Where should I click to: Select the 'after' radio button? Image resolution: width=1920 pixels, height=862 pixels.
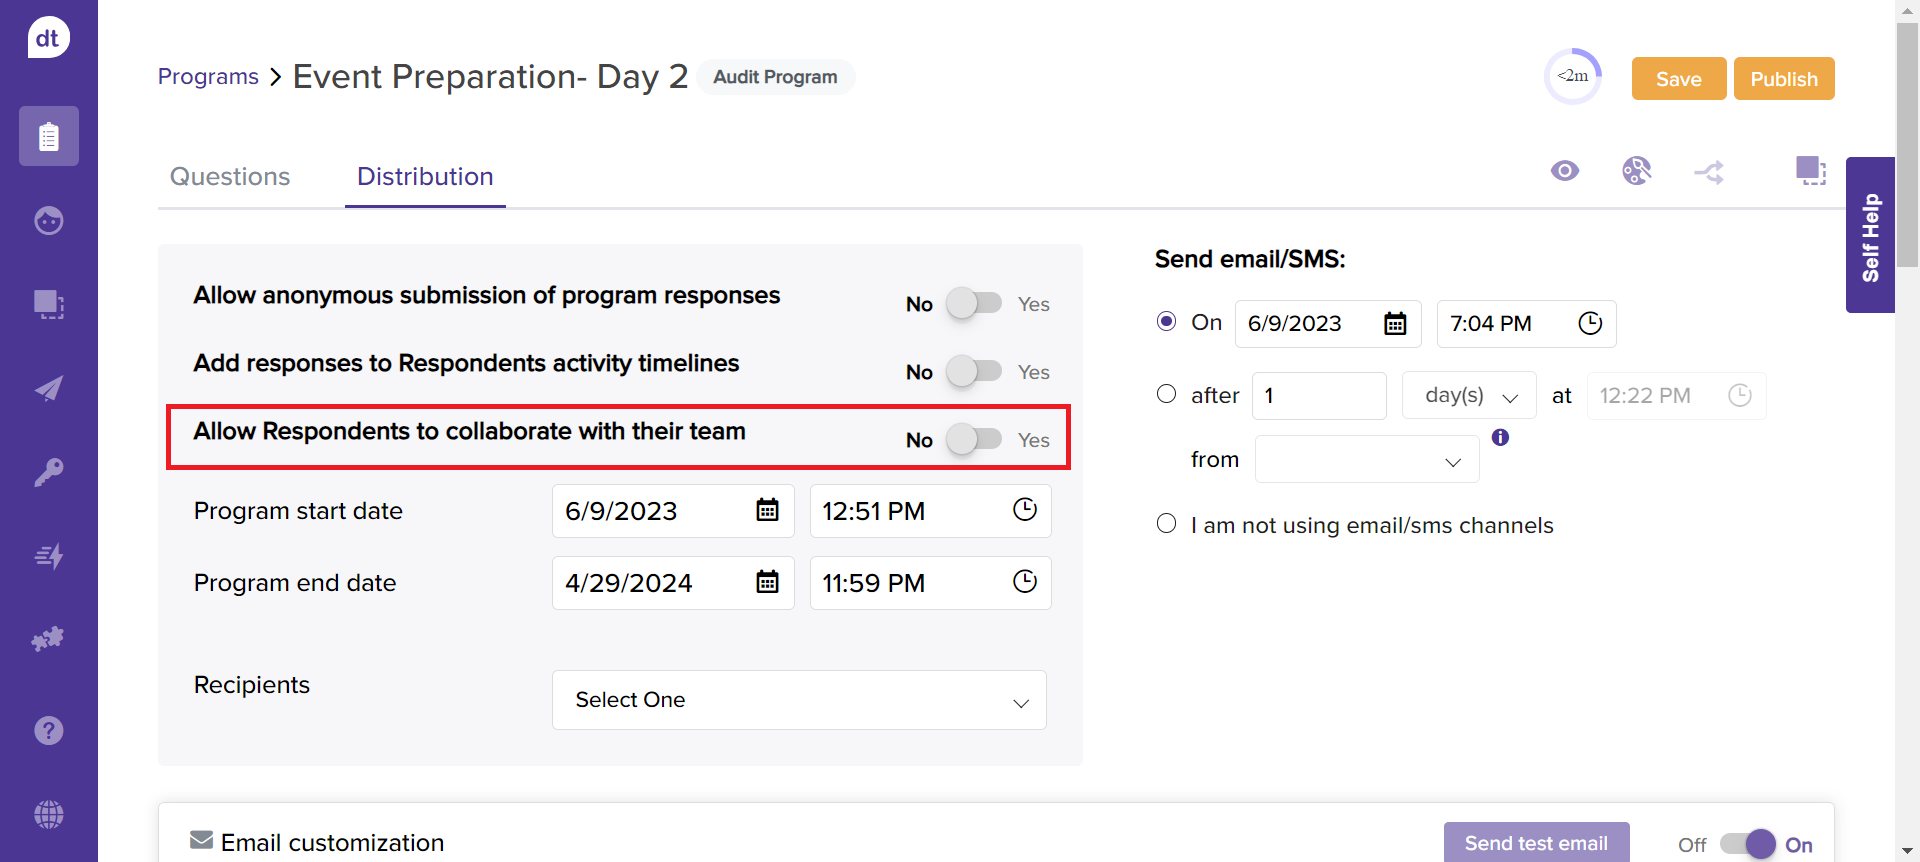[1166, 394]
